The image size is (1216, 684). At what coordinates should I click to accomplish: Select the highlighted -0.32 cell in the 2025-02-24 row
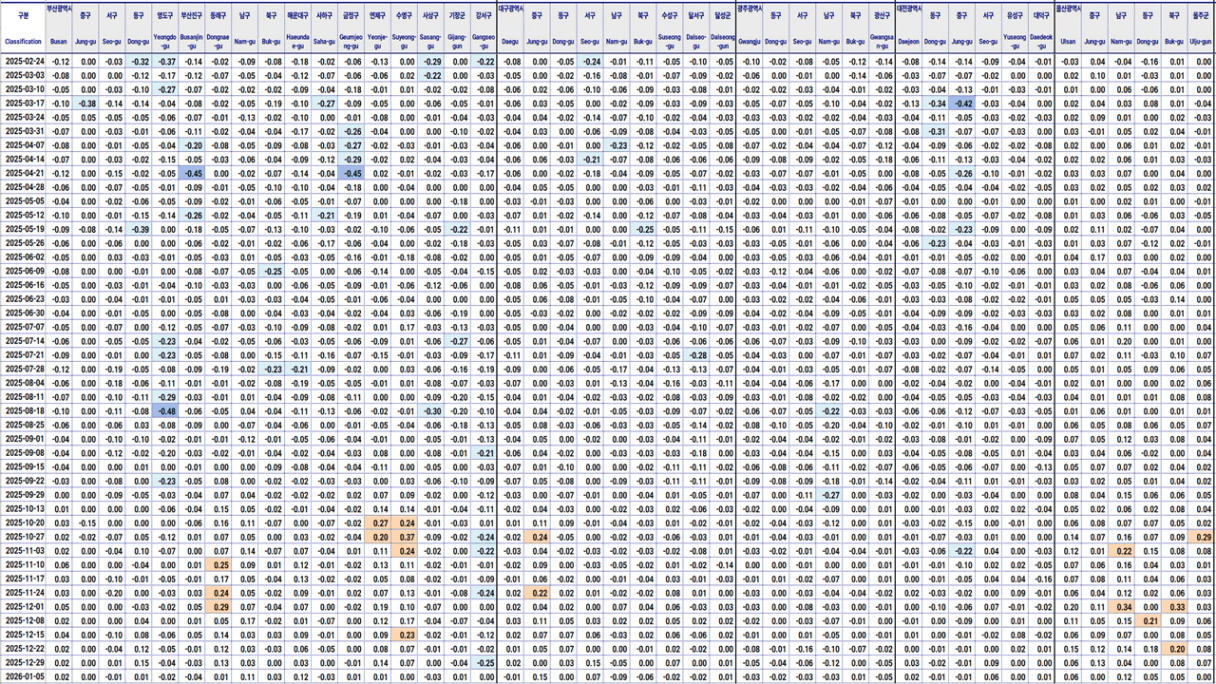(140, 61)
